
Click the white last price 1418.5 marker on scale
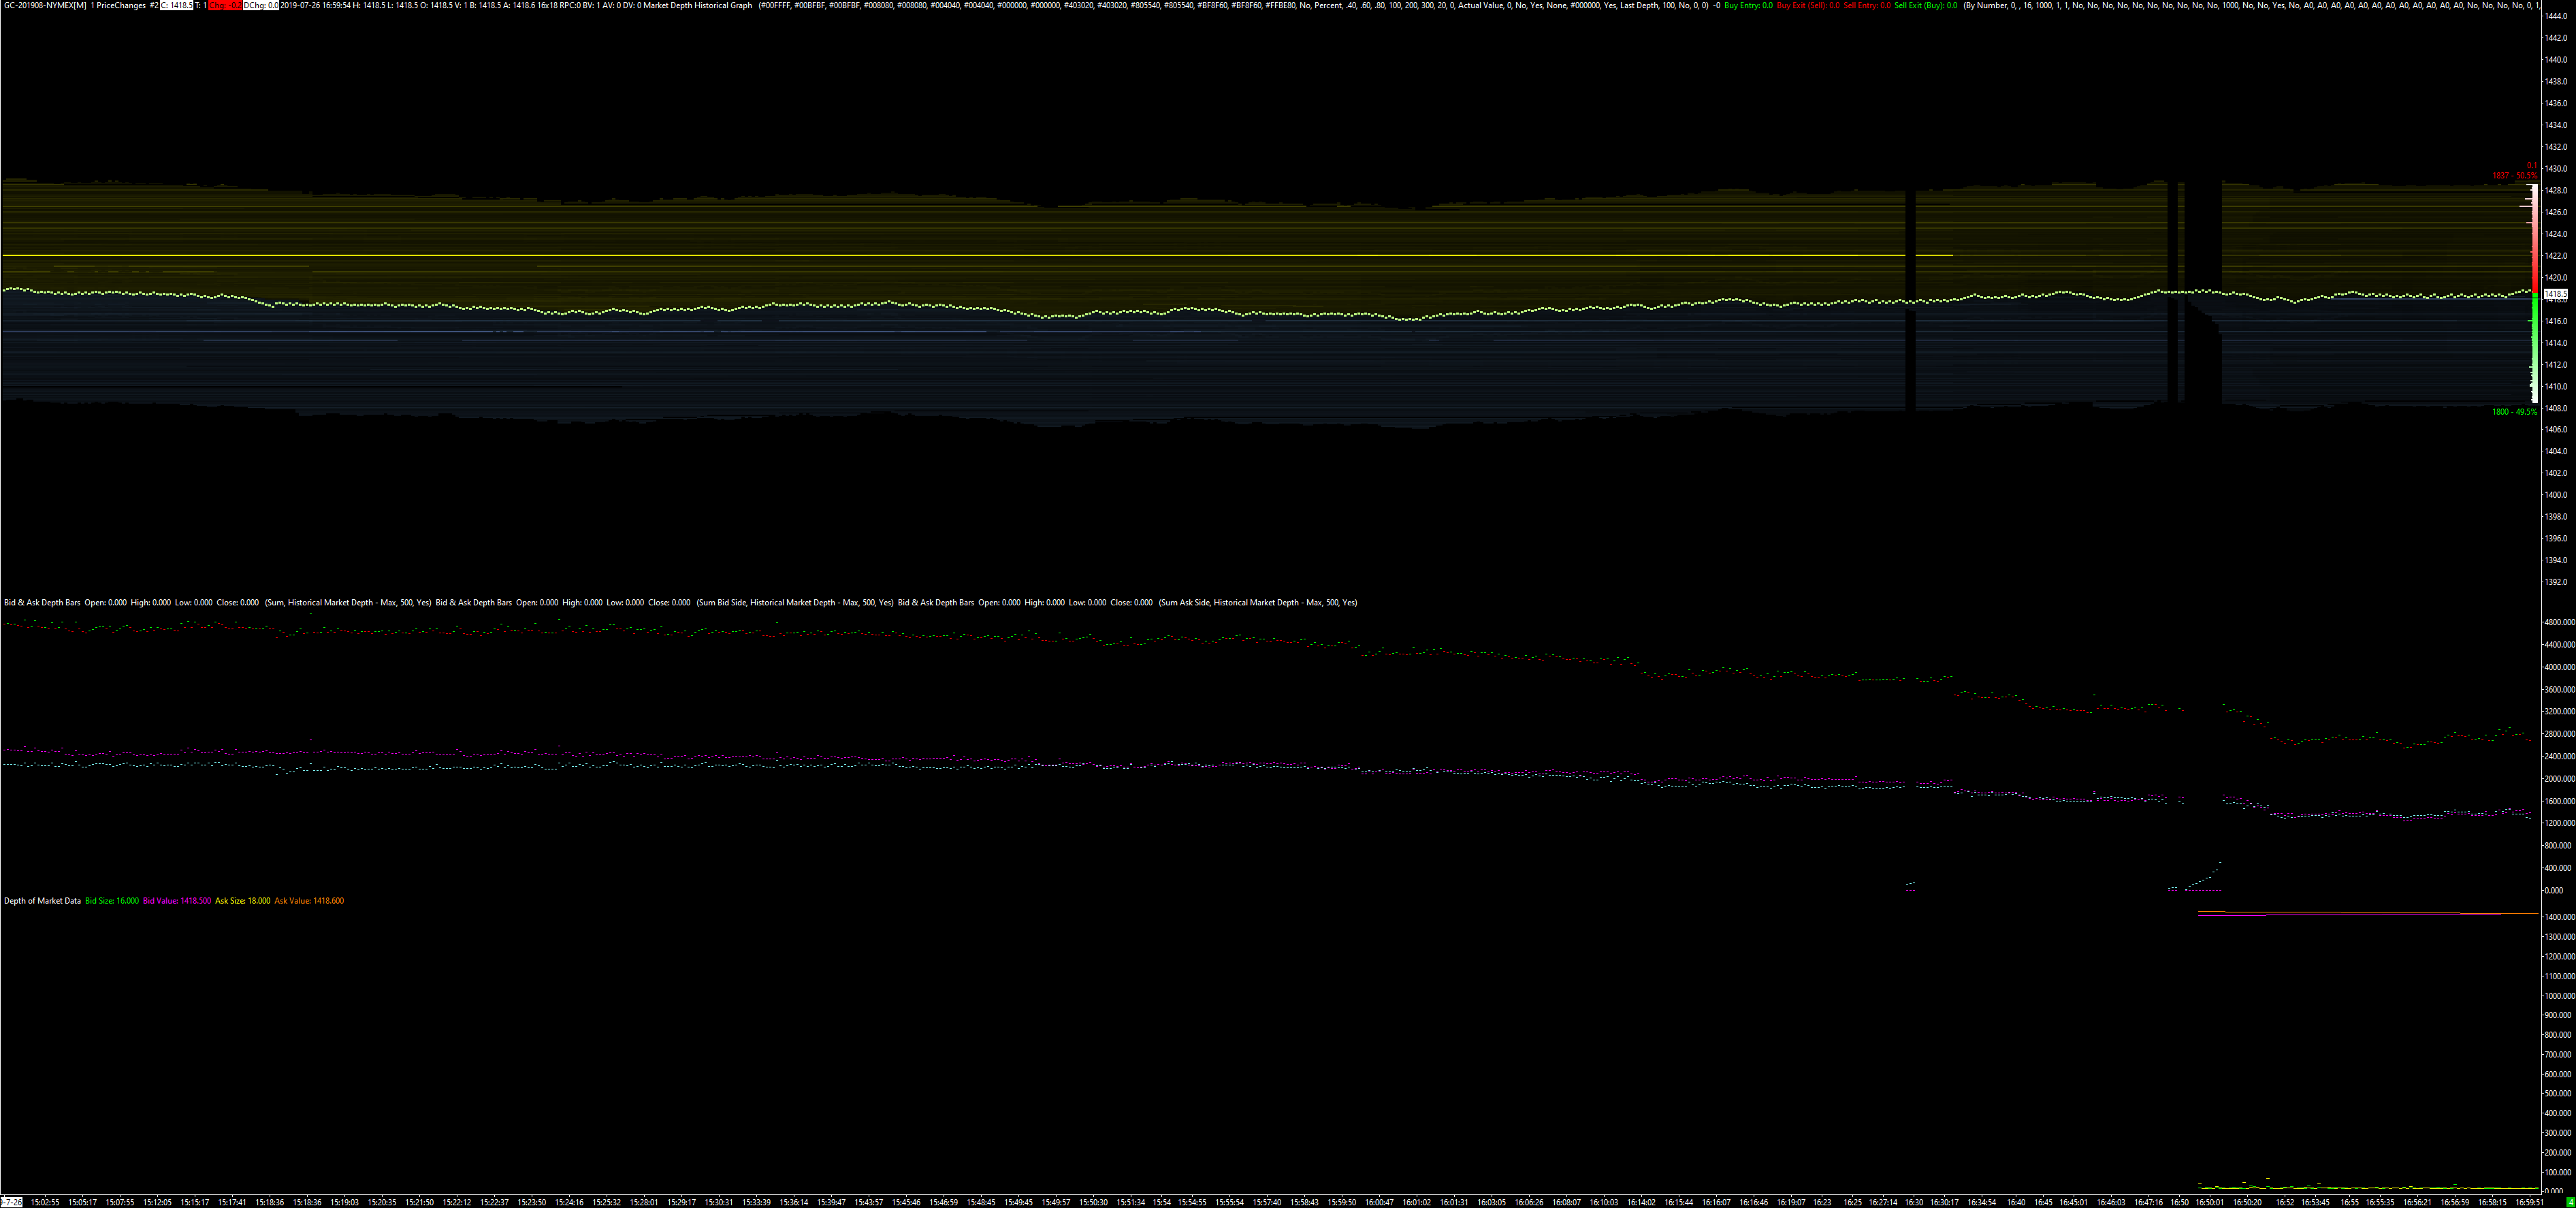(x=2555, y=295)
